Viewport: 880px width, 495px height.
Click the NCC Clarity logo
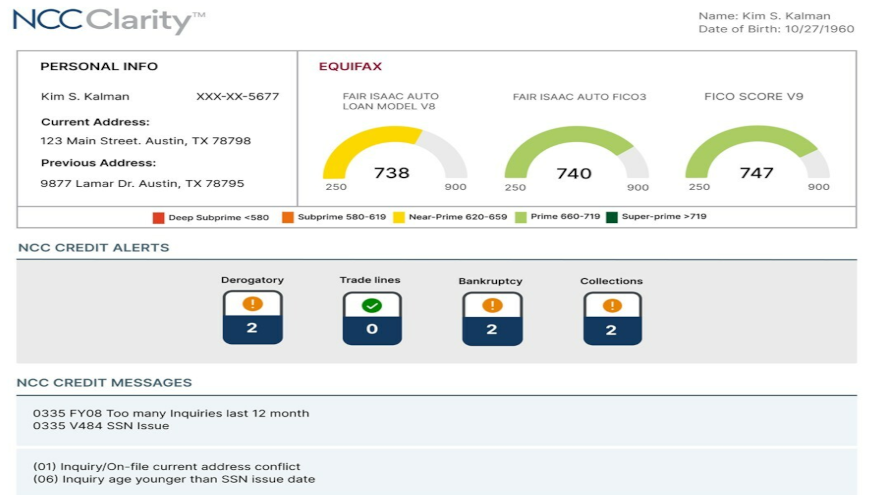[109, 19]
